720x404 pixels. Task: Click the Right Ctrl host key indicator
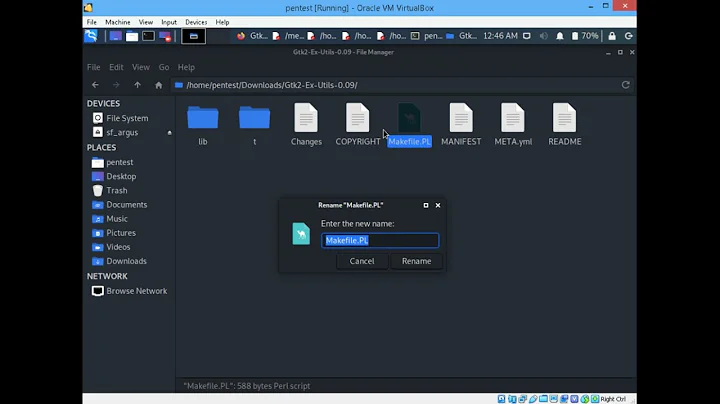613,399
